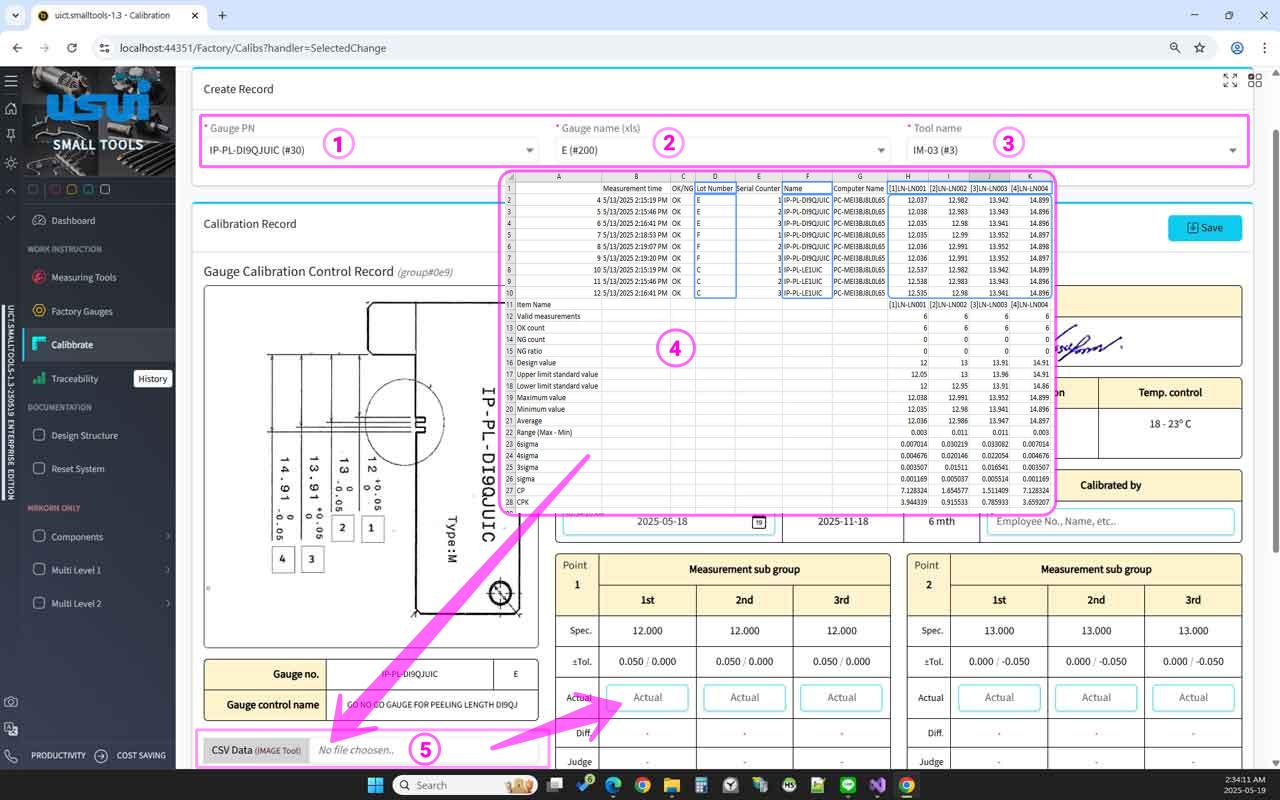Image resolution: width=1280 pixels, height=800 pixels.
Task: Open the Gauge PN dropdown
Action: (372, 151)
